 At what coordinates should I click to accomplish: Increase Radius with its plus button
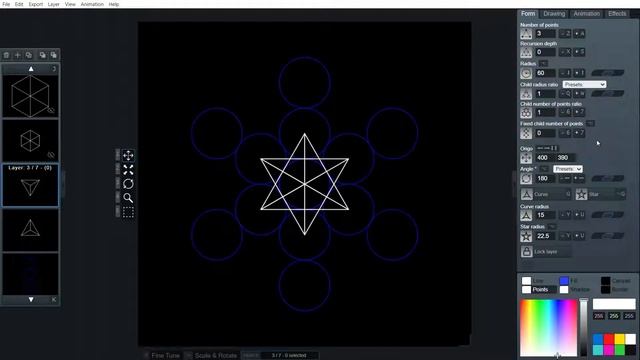pyautogui.click(x=580, y=73)
